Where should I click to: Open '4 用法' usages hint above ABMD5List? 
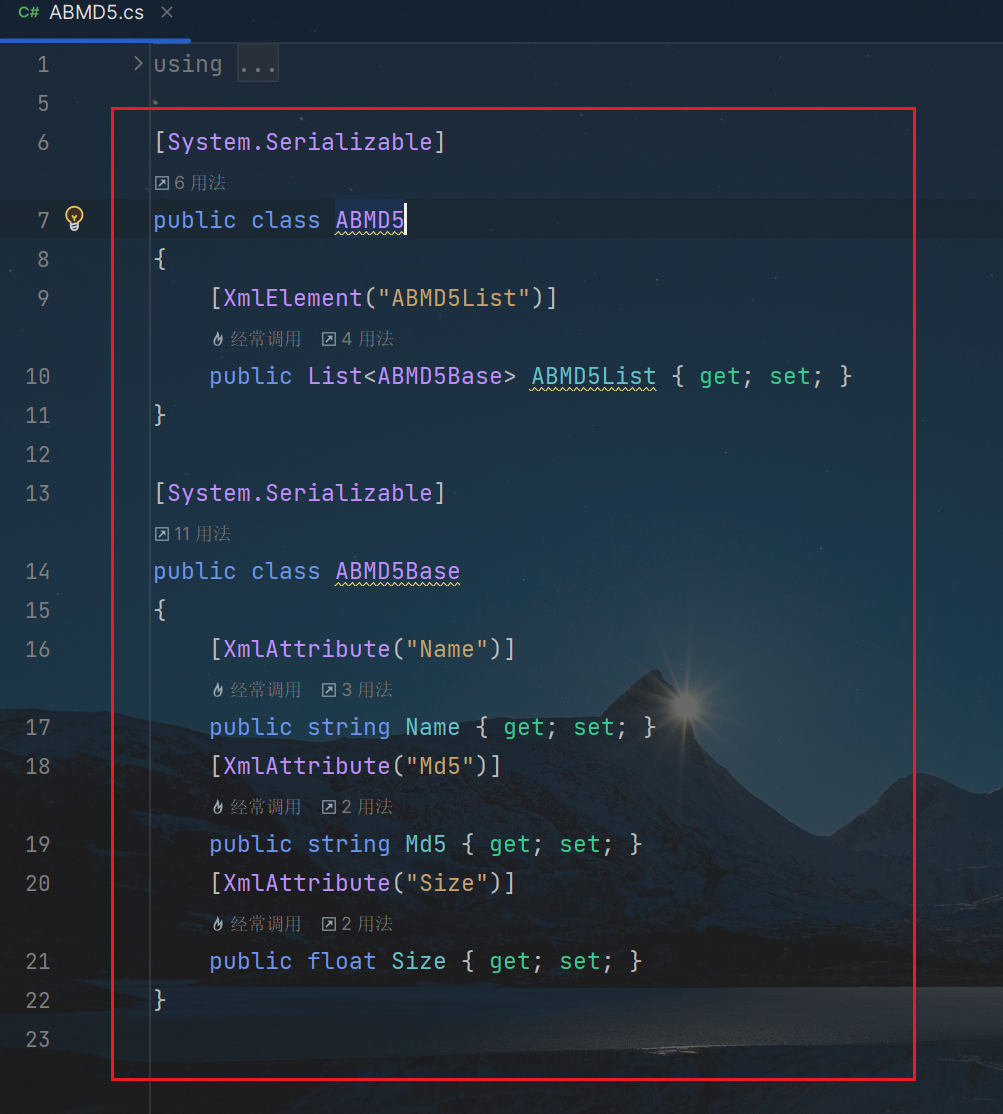[358, 339]
